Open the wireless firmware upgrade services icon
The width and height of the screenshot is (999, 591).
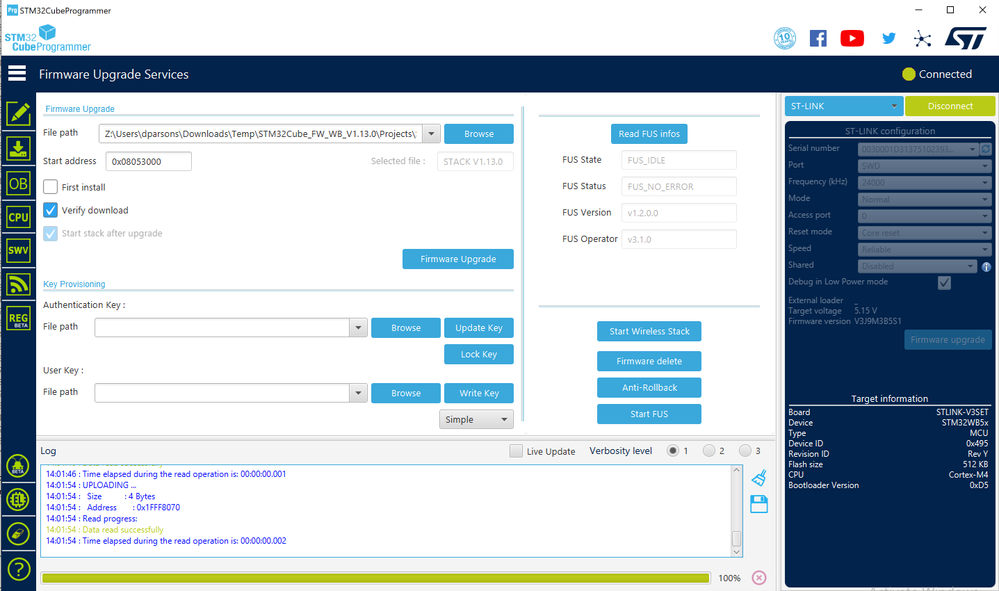click(18, 284)
